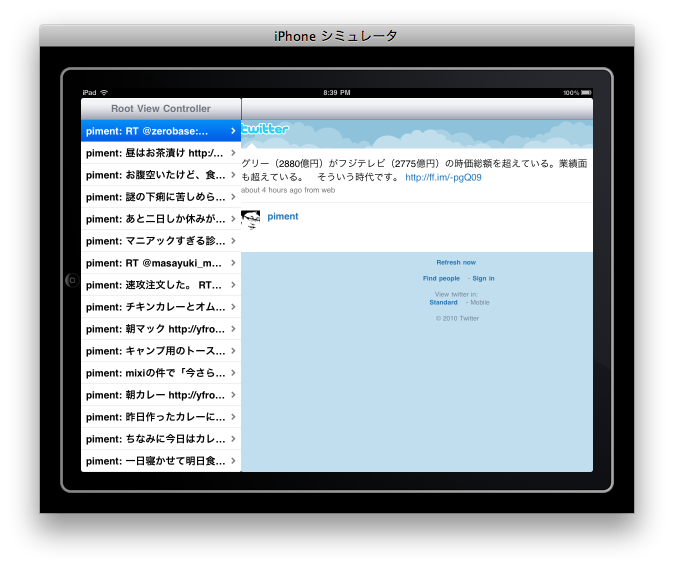Click chevron on '昼はお茶漬け' row
The image size is (674, 568).
point(233,153)
